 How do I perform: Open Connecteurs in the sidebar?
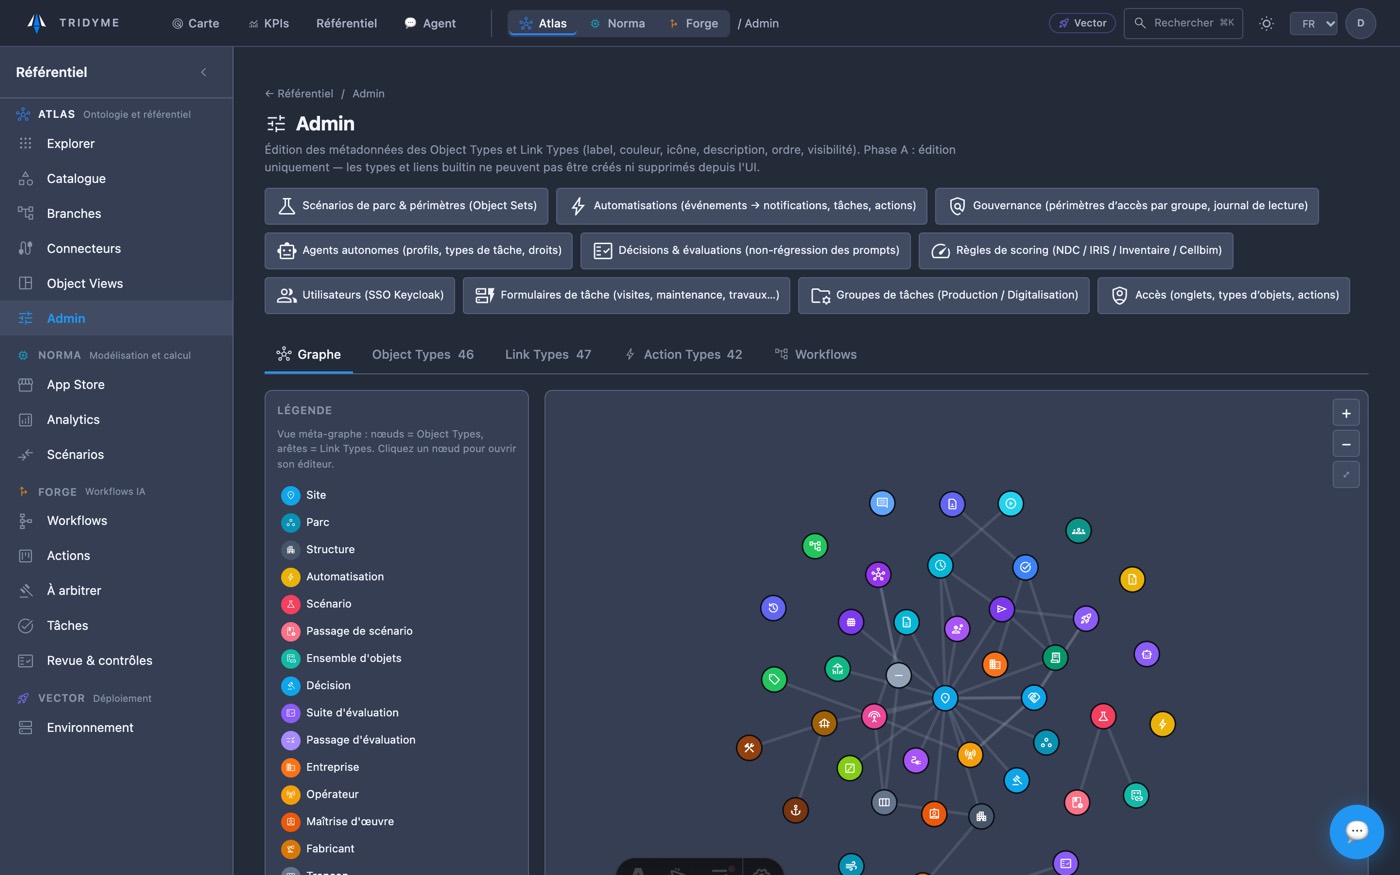tap(116, 248)
